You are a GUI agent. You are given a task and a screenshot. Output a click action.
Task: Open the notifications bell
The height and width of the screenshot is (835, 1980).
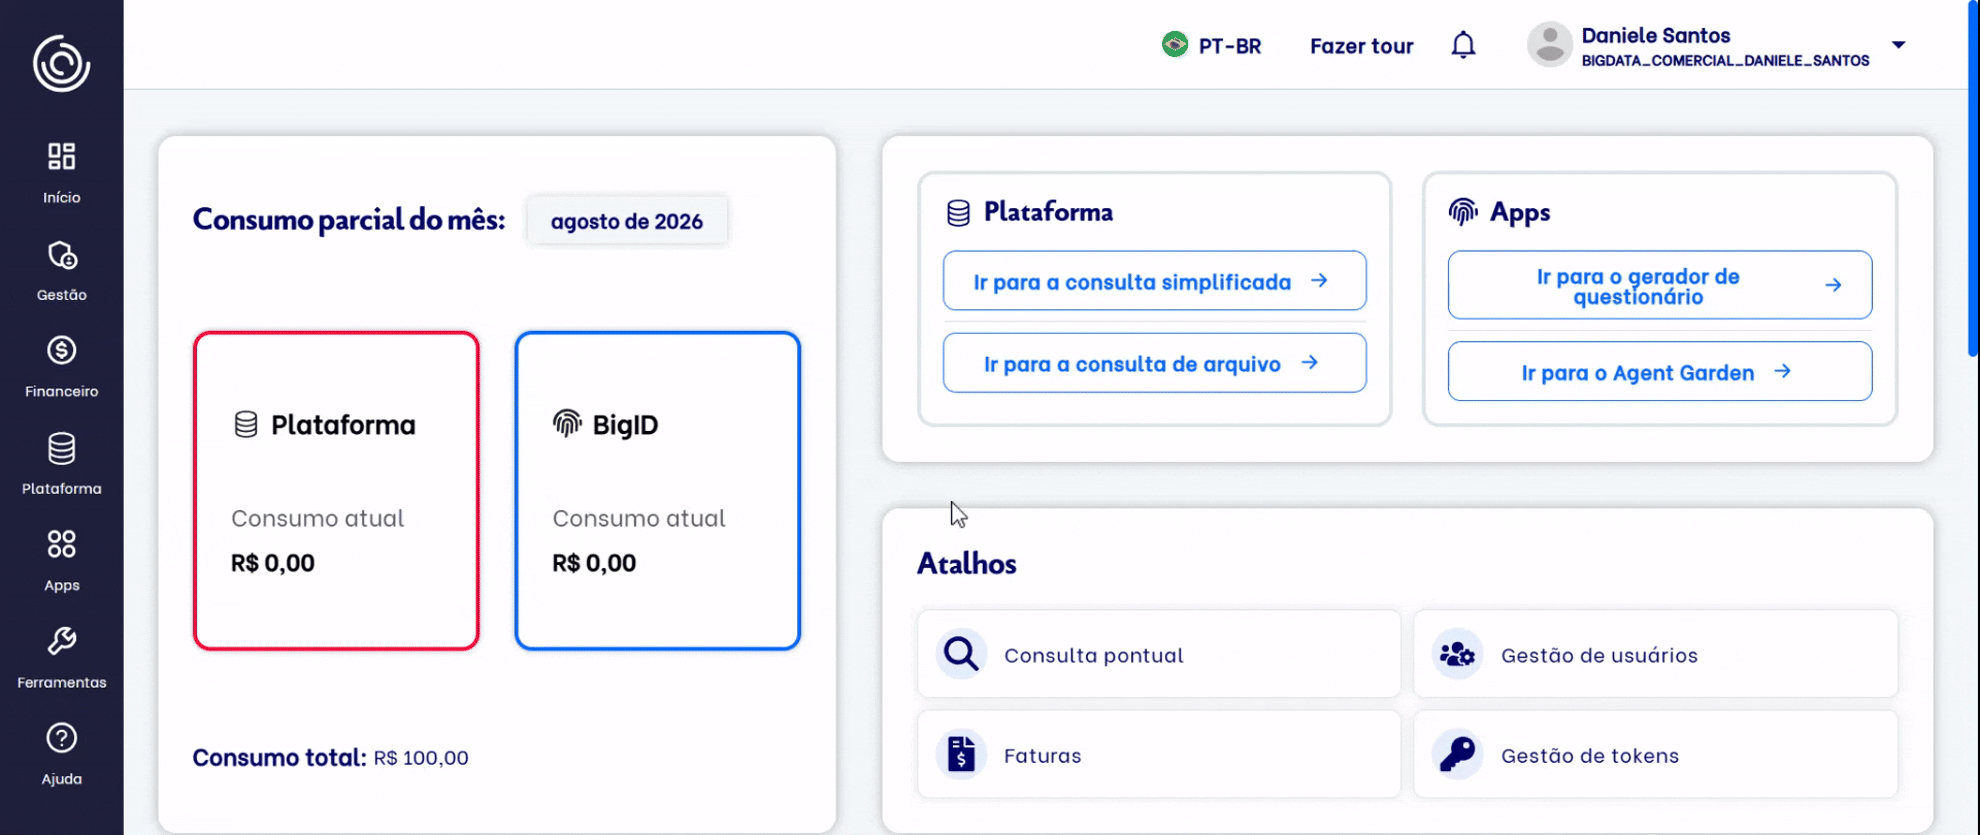click(x=1463, y=45)
